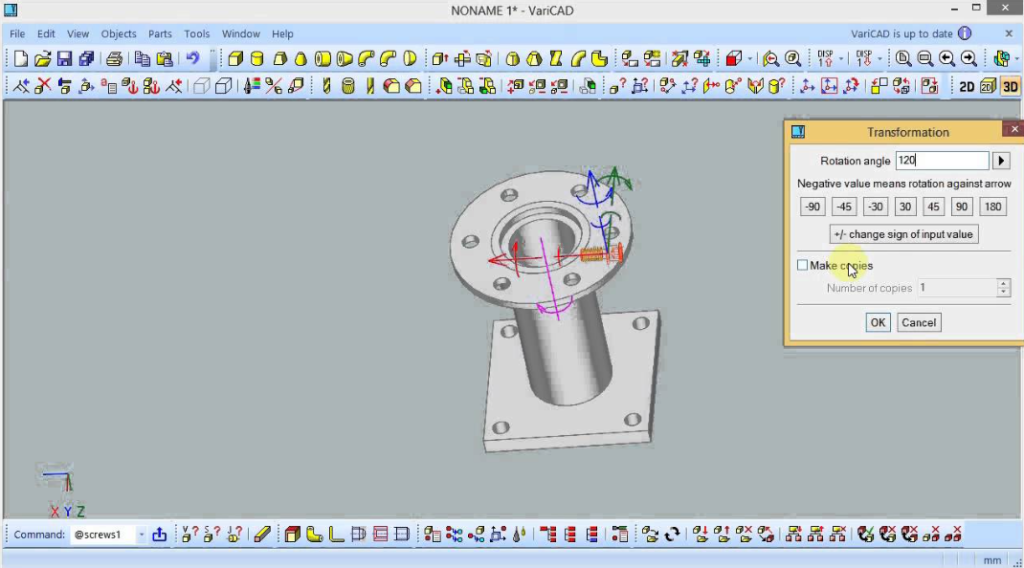Click change sign of input value button

tap(904, 234)
